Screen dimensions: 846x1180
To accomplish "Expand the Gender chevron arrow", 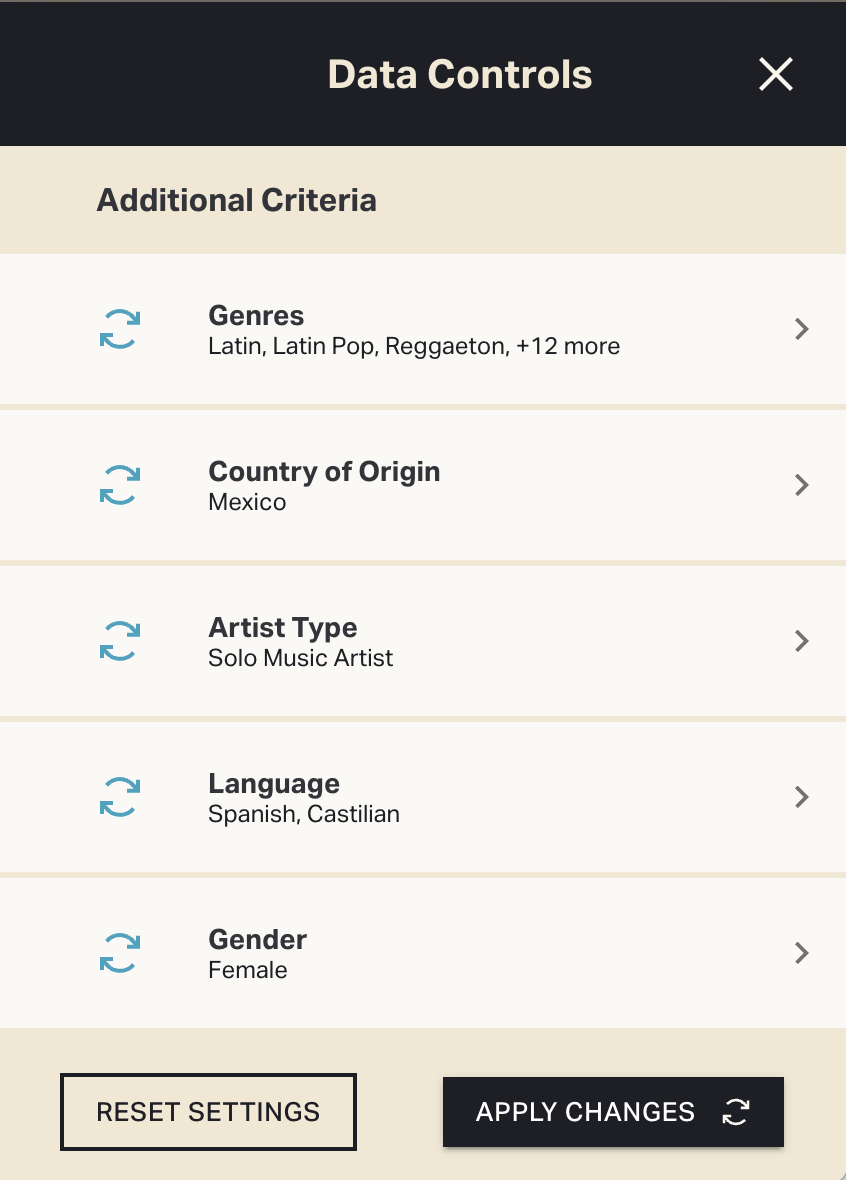I will [801, 953].
